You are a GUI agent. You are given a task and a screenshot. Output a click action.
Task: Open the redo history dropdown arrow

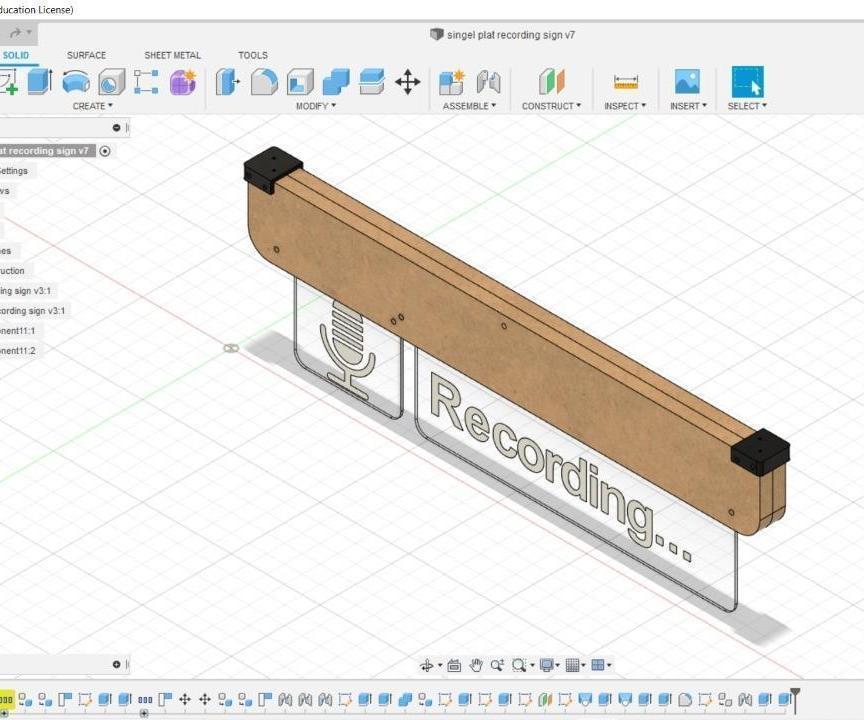29,33
